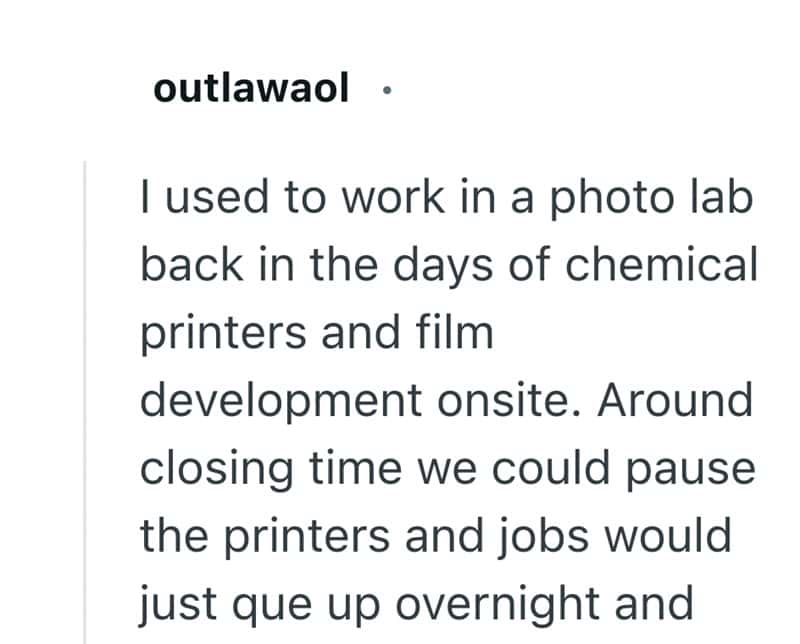Viewport: 800px width, 644px height.
Task: Click the word "pause" in the comment
Action: (690, 471)
